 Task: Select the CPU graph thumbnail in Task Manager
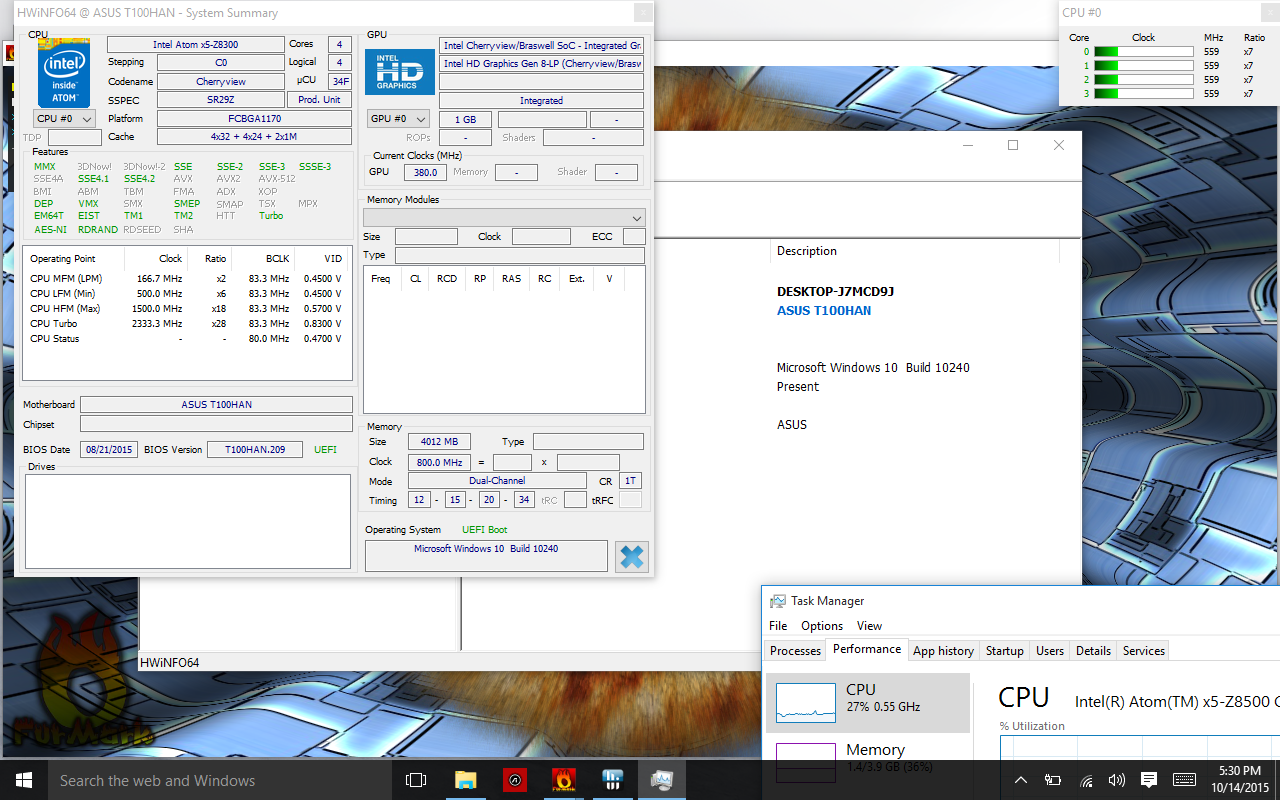[806, 703]
